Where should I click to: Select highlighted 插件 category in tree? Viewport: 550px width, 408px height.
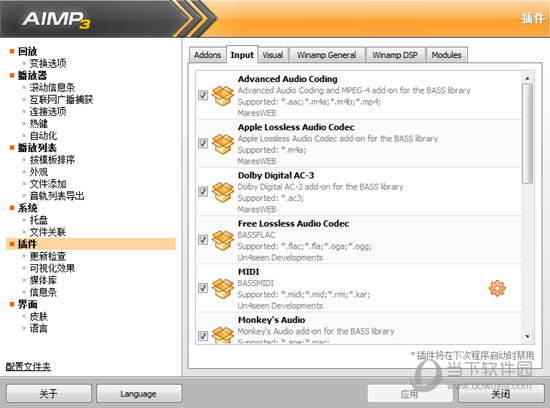pyautogui.click(x=90, y=244)
